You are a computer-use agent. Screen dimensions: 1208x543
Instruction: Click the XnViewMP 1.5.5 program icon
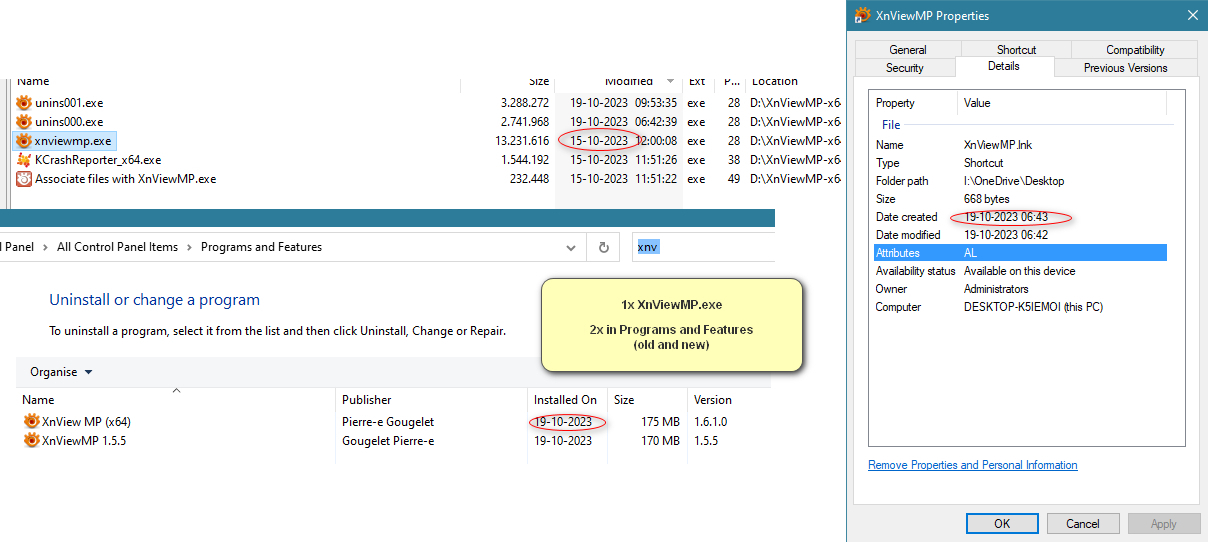[32, 441]
